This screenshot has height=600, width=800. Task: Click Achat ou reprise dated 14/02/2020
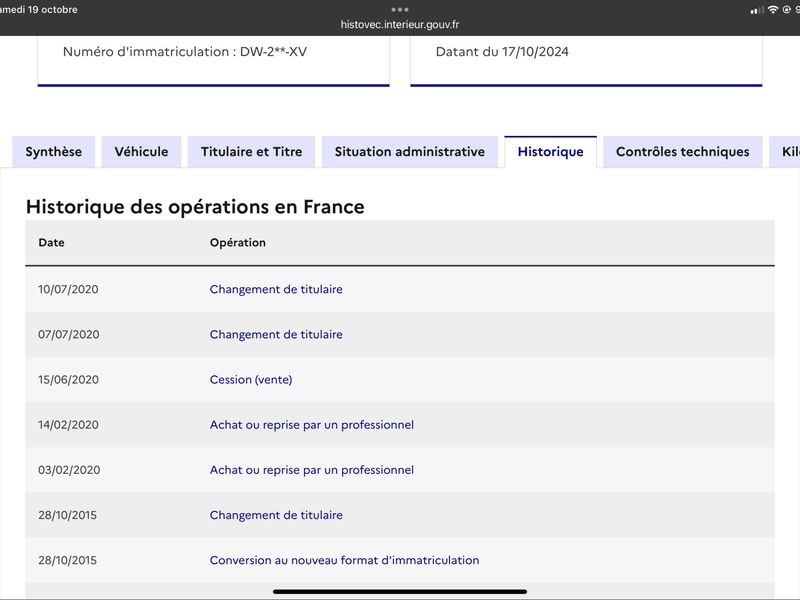point(312,424)
